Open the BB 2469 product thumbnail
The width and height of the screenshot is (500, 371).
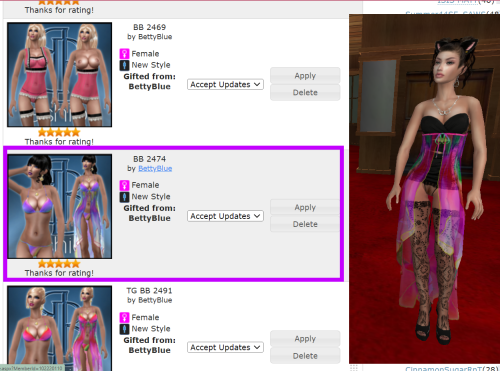pyautogui.click(x=59, y=75)
